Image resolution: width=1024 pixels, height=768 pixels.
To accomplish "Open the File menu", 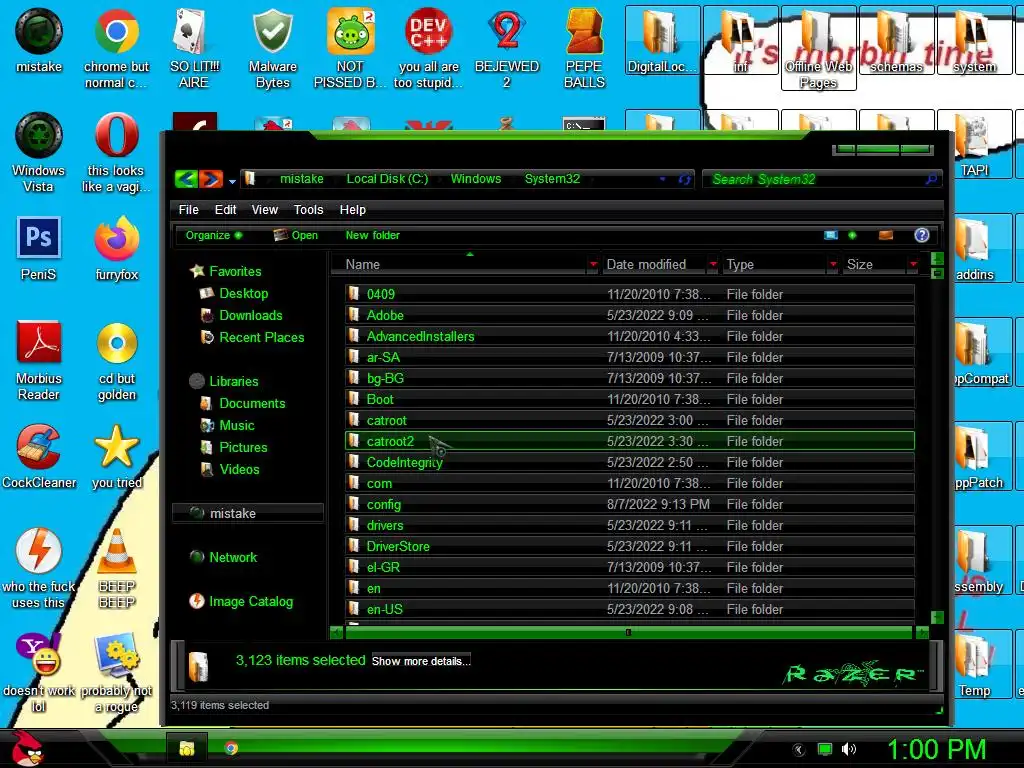I will tap(188, 210).
